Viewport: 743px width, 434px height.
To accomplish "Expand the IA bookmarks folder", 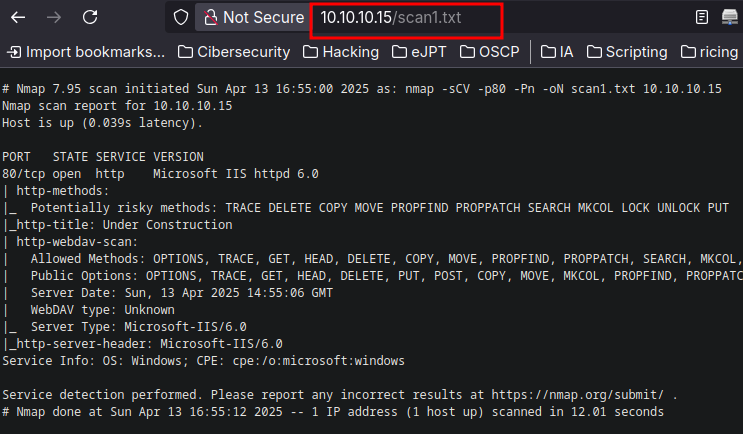I will pos(557,52).
